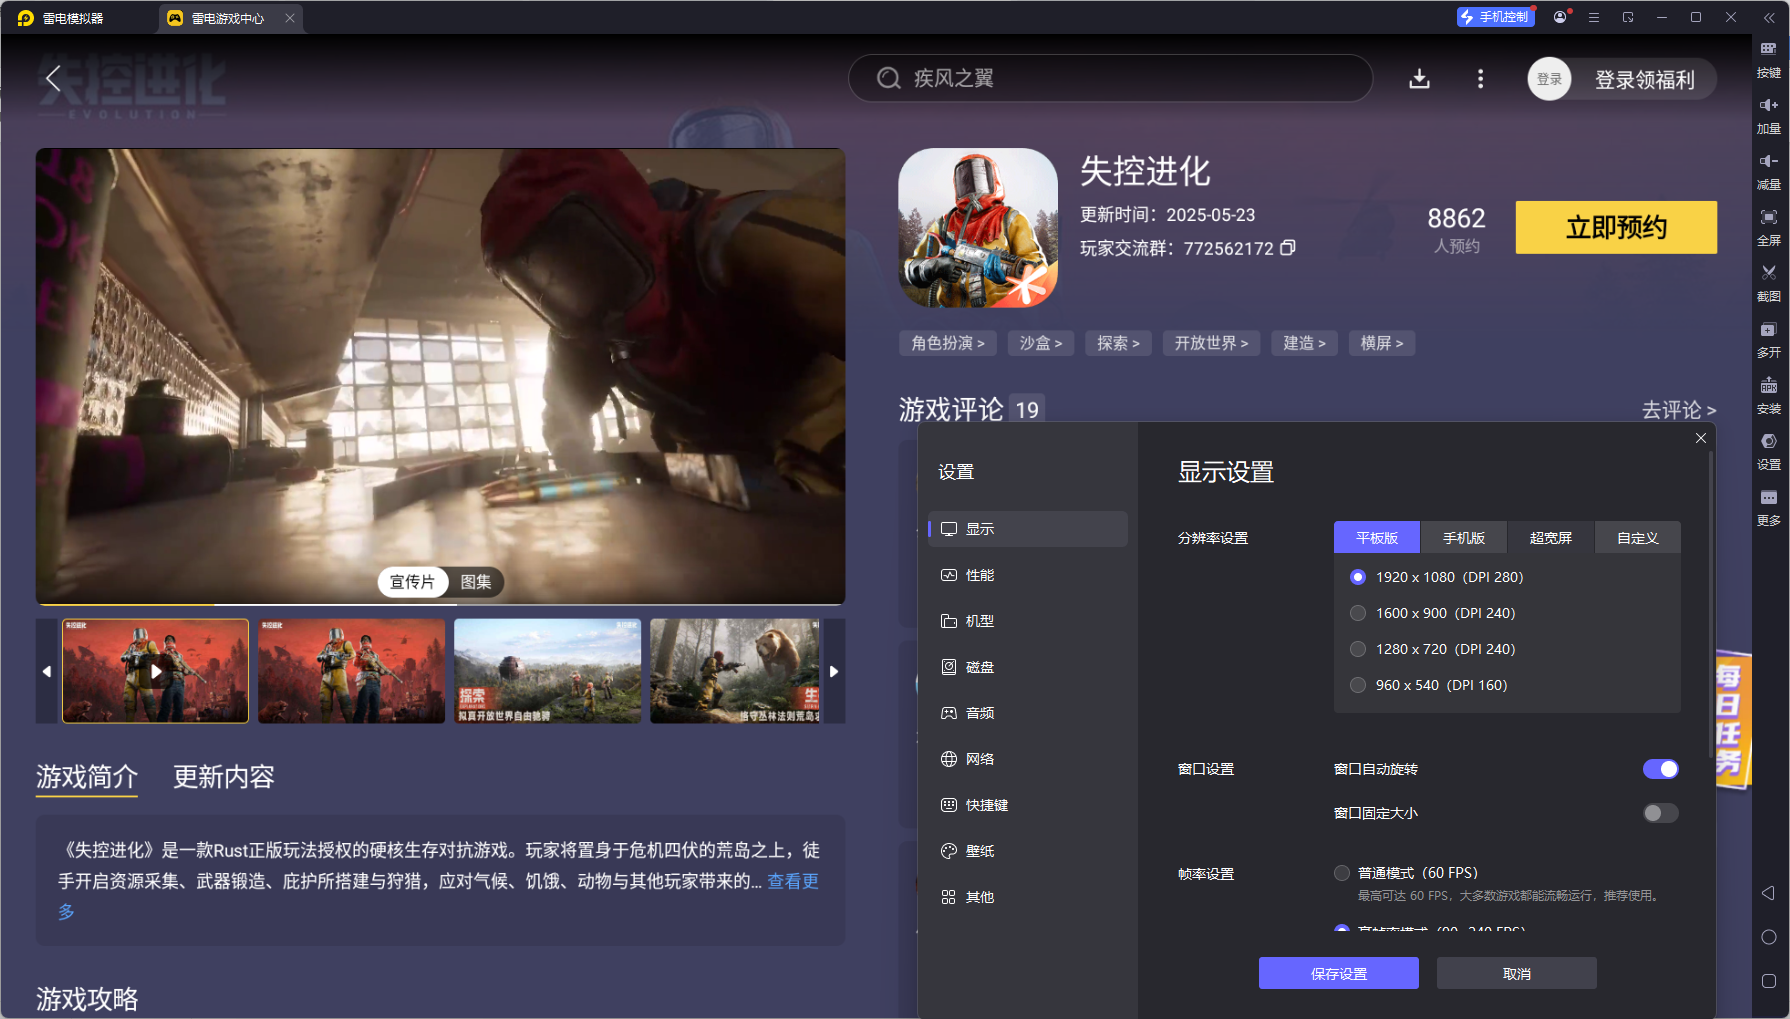This screenshot has width=1790, height=1019.
Task: Open 音频 audio settings in settings panel
Action: [x=978, y=712]
